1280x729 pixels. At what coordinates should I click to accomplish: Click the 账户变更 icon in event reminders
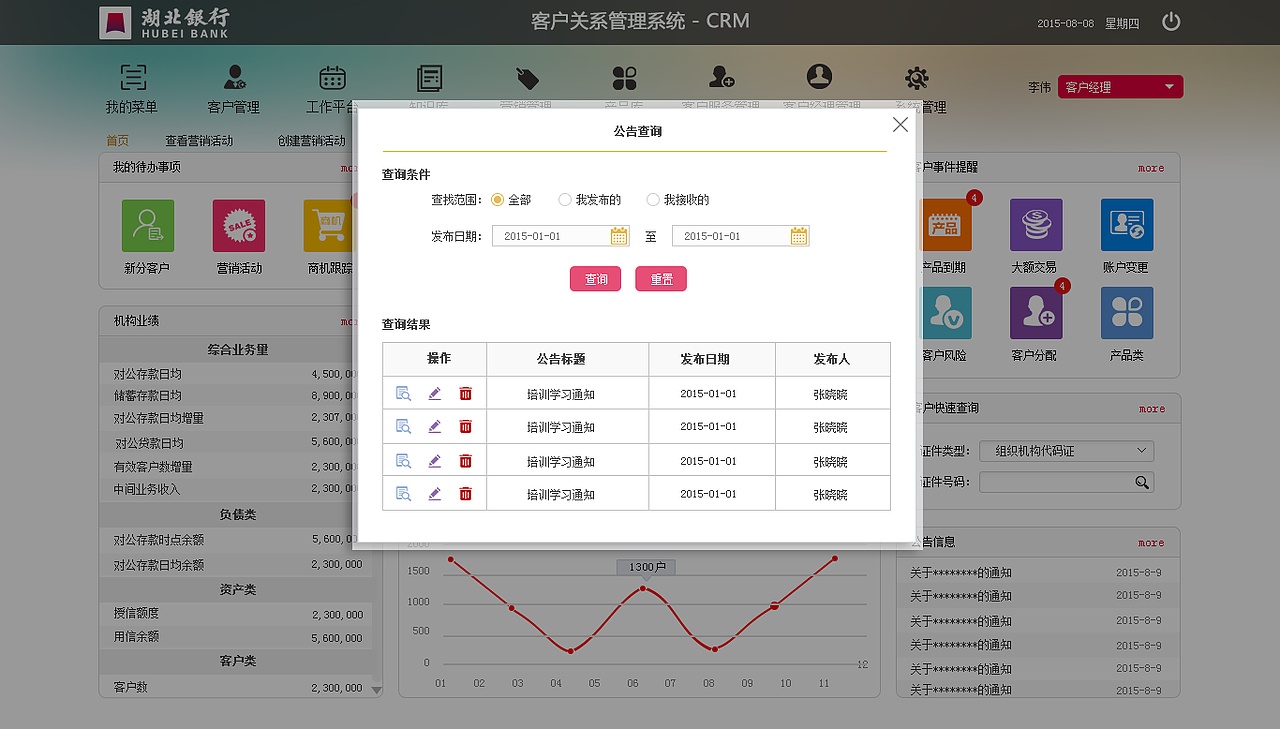(x=1126, y=224)
